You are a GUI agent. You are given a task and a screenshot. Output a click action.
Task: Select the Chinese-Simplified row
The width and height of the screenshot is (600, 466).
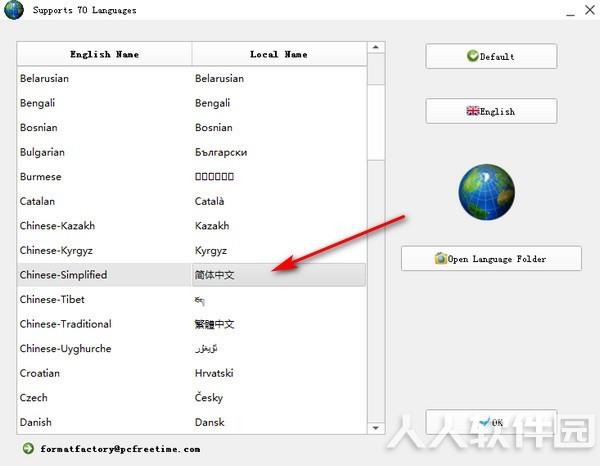coord(191,275)
